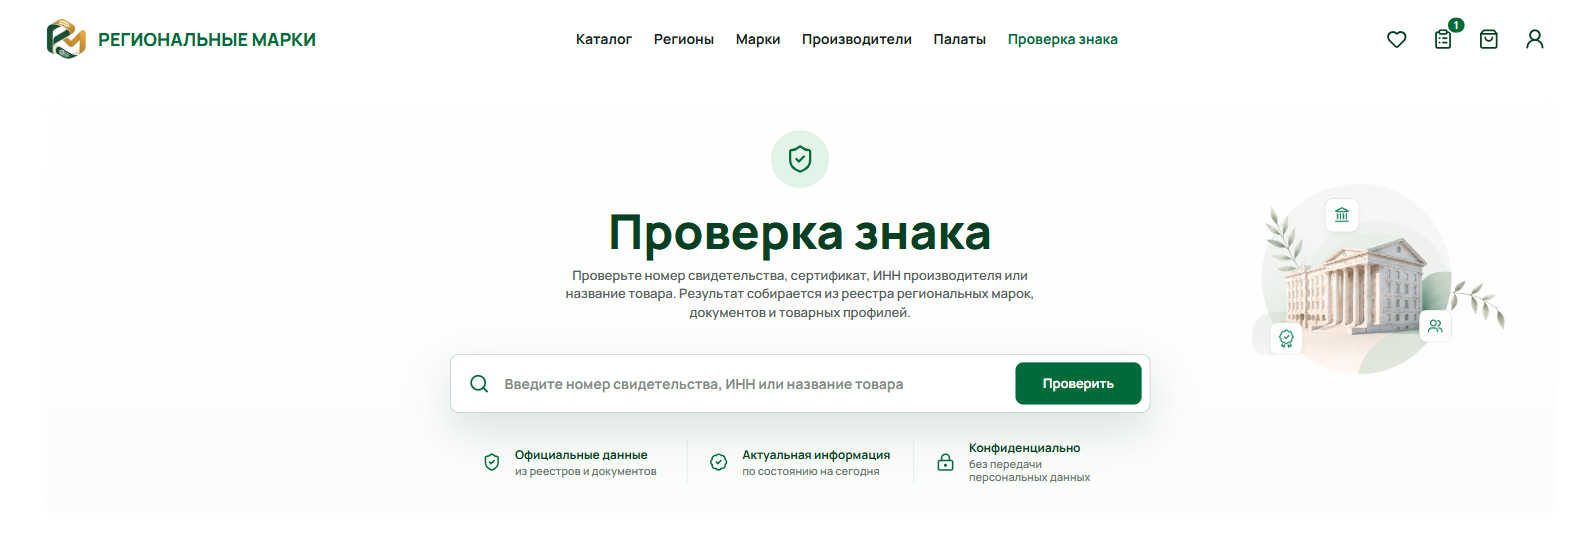Screen dimensions: 1590x550
Task: Open the clipboard list icon with badge
Action: pyautogui.click(x=1443, y=39)
